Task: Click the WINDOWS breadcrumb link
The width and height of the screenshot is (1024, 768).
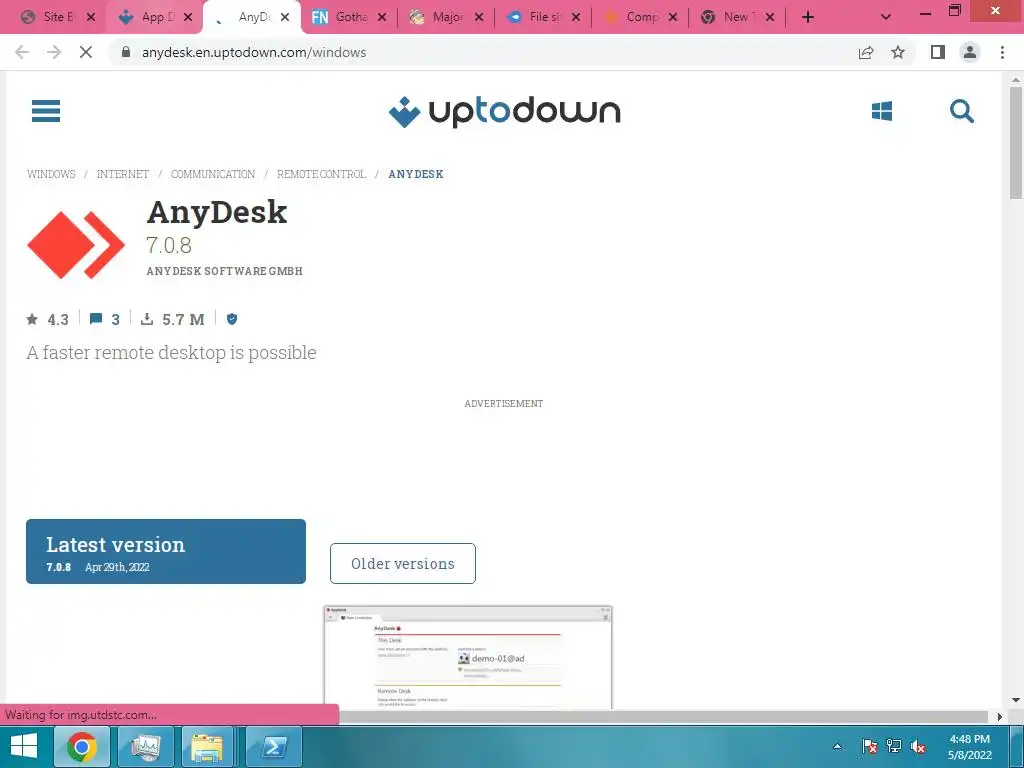Action: tap(51, 174)
